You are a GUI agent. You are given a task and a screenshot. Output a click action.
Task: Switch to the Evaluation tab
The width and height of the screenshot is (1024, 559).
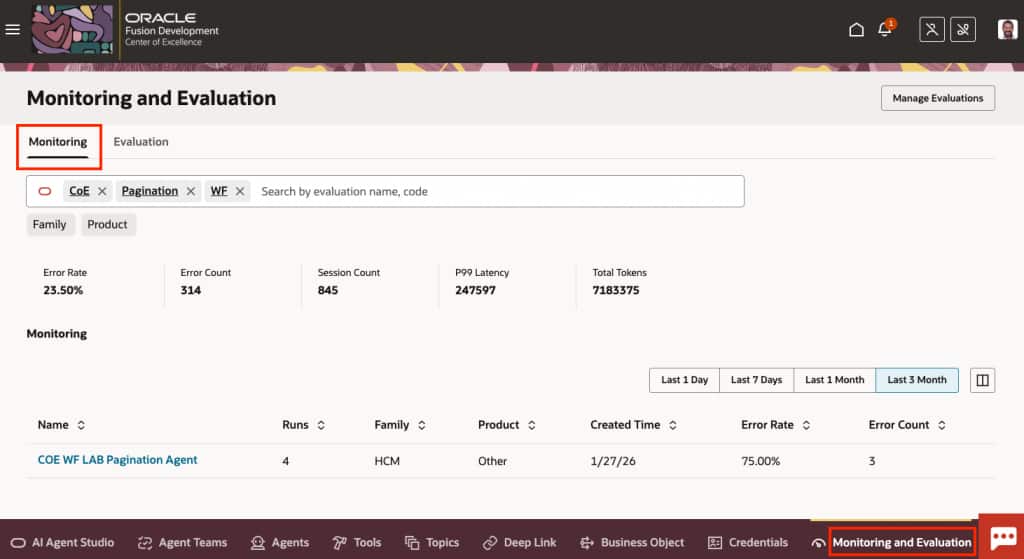coord(141,142)
